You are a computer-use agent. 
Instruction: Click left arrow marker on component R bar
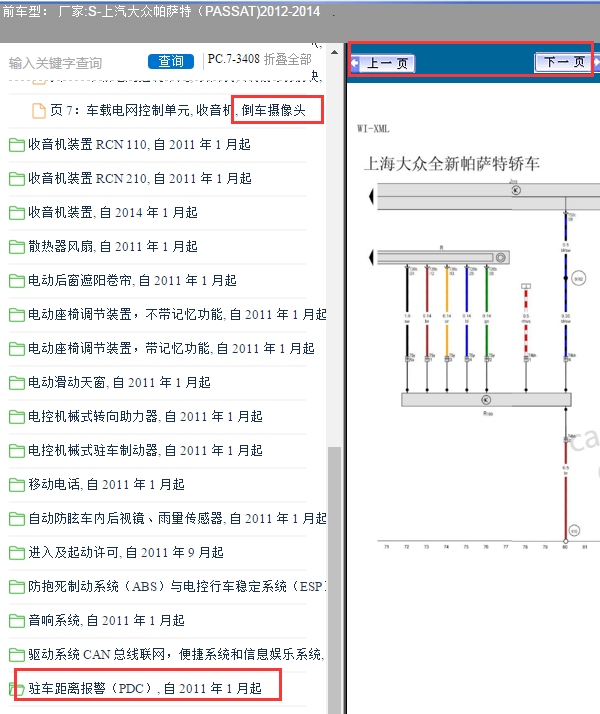coord(371,258)
